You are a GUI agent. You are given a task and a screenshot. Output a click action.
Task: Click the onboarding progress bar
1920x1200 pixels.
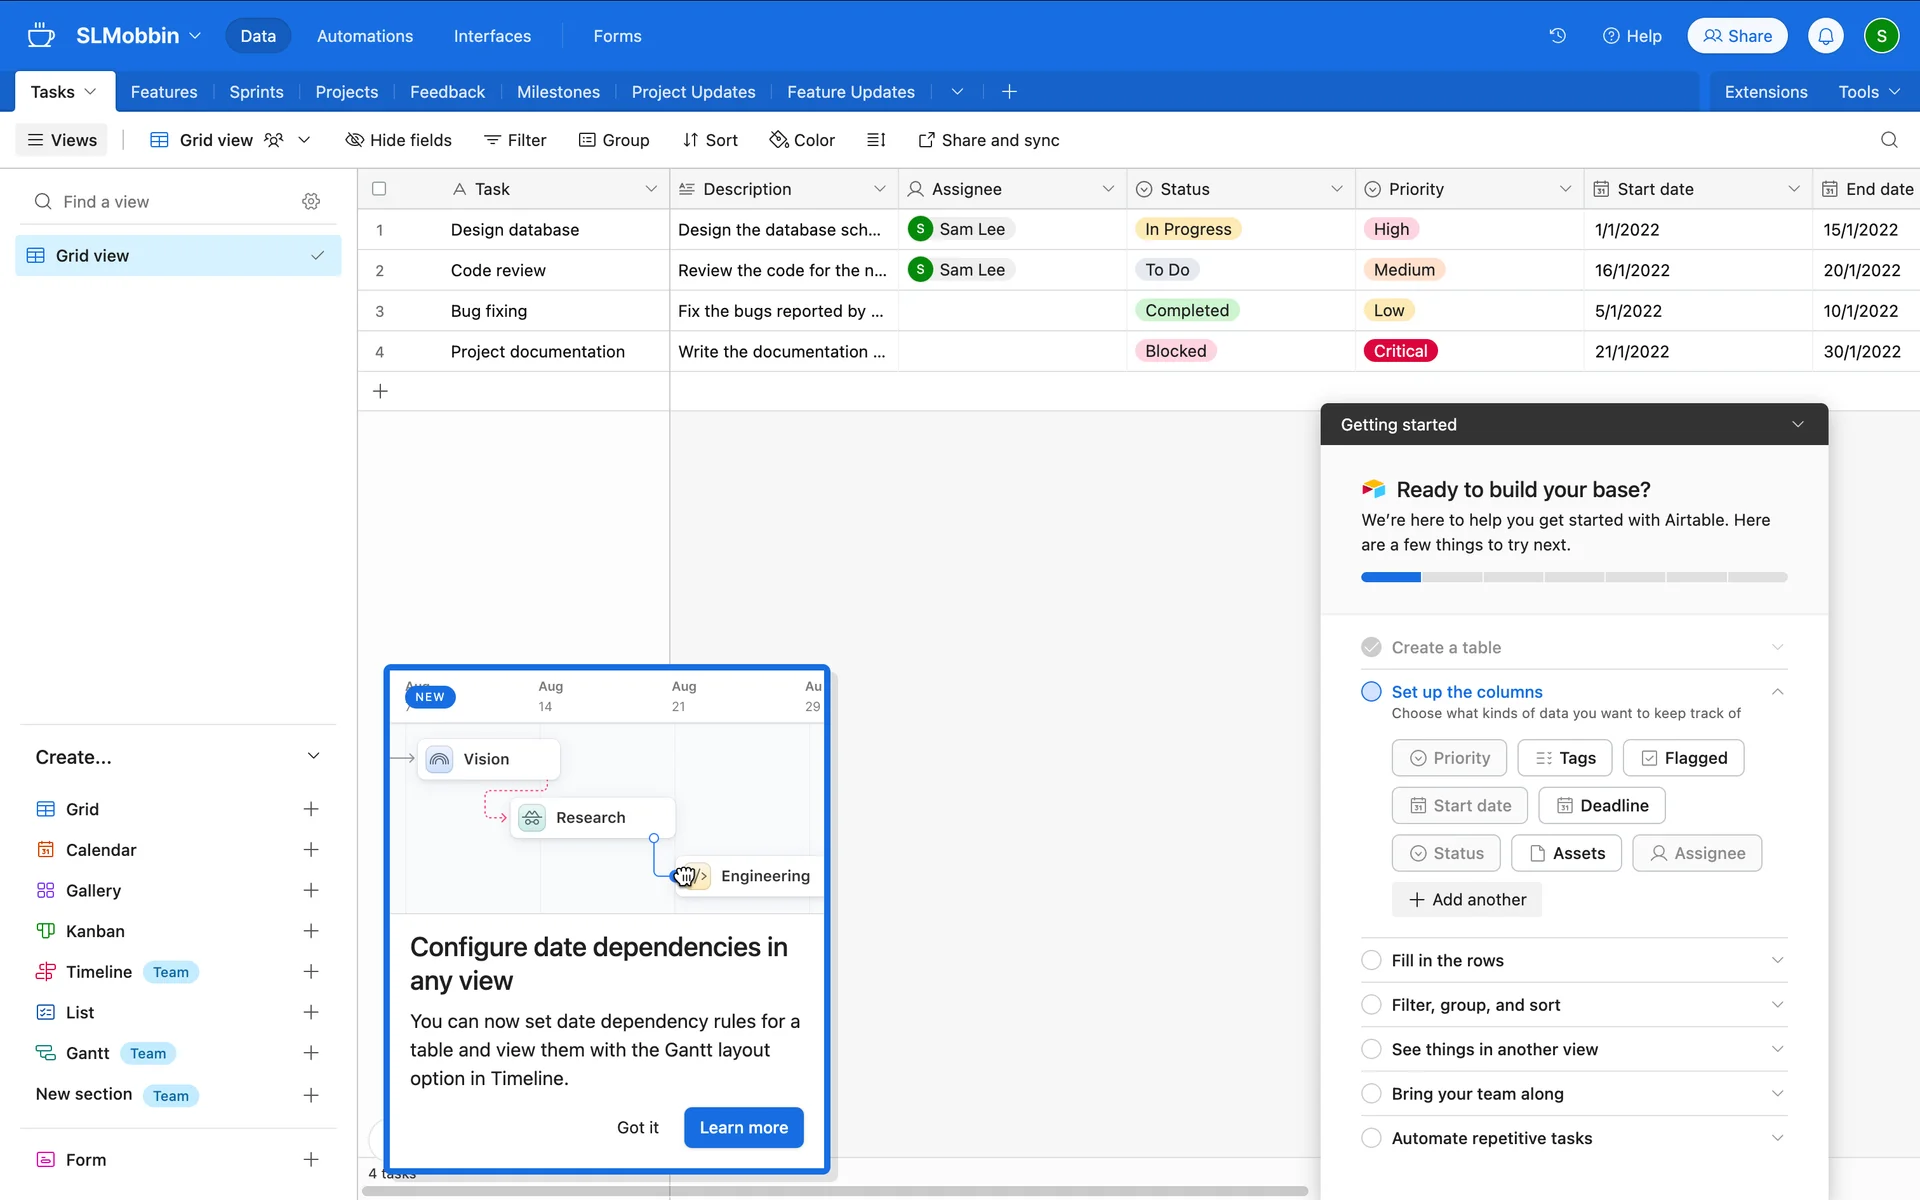pyautogui.click(x=1573, y=577)
